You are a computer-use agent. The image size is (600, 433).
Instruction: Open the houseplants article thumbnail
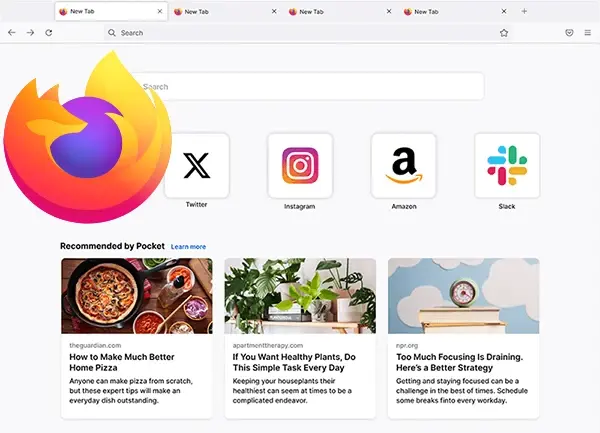pyautogui.click(x=300, y=296)
